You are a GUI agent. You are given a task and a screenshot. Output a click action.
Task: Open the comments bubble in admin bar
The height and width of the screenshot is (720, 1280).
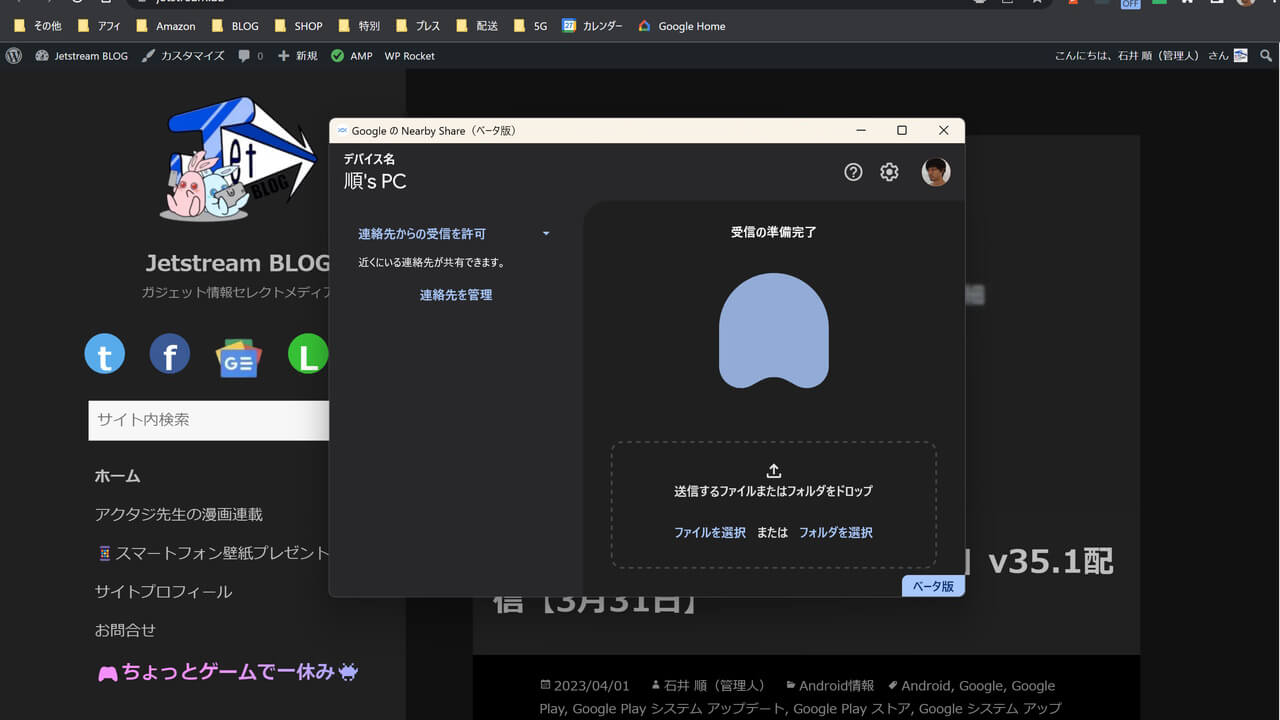pos(243,56)
